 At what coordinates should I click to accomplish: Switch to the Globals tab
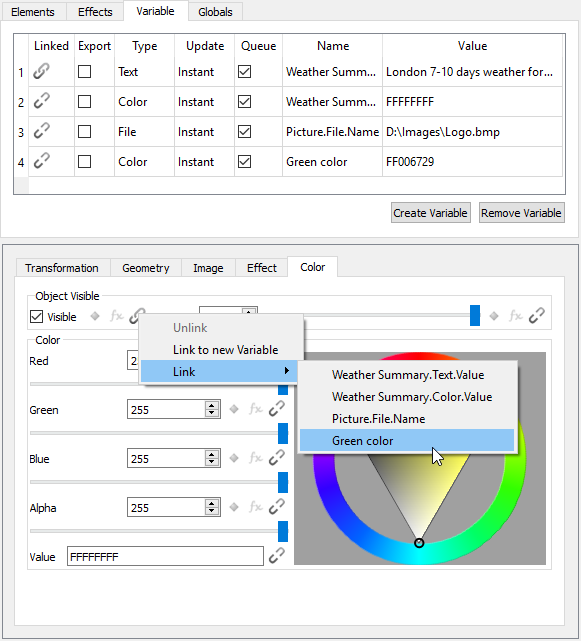coord(215,12)
